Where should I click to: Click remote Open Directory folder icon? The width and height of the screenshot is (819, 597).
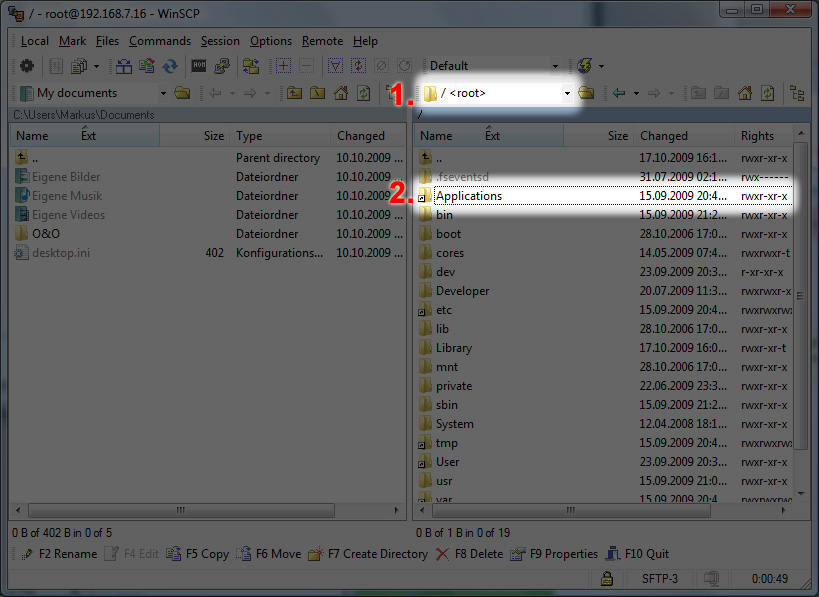(x=586, y=93)
